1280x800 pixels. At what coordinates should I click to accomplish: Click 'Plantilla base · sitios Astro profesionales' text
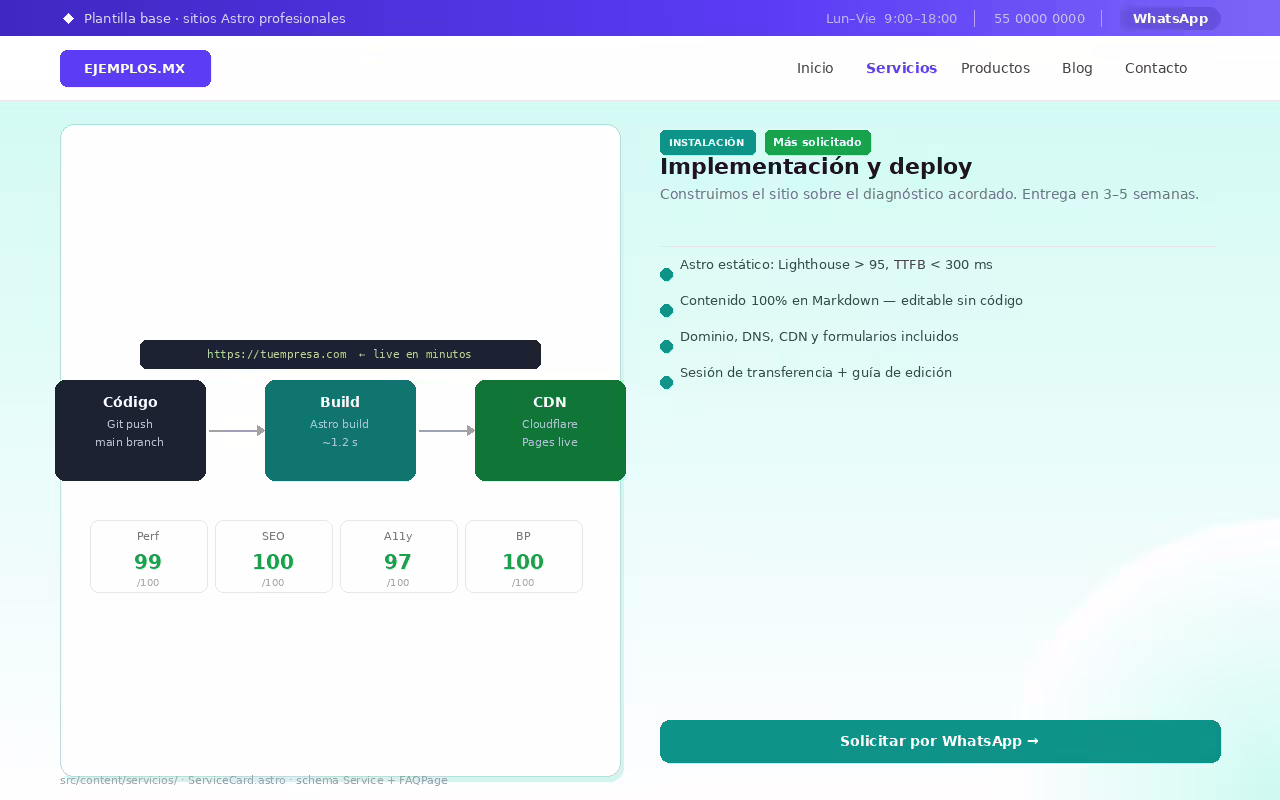click(x=215, y=18)
